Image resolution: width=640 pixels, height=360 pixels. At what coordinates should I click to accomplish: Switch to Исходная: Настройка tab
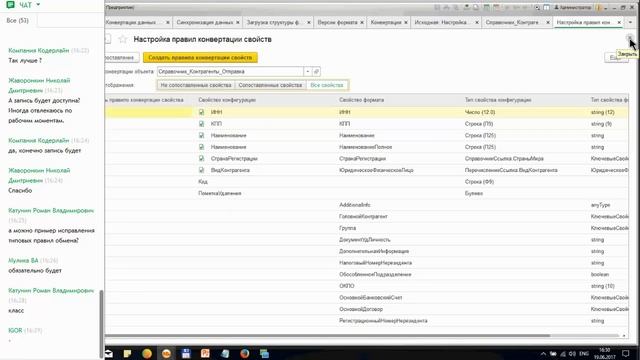click(x=440, y=22)
